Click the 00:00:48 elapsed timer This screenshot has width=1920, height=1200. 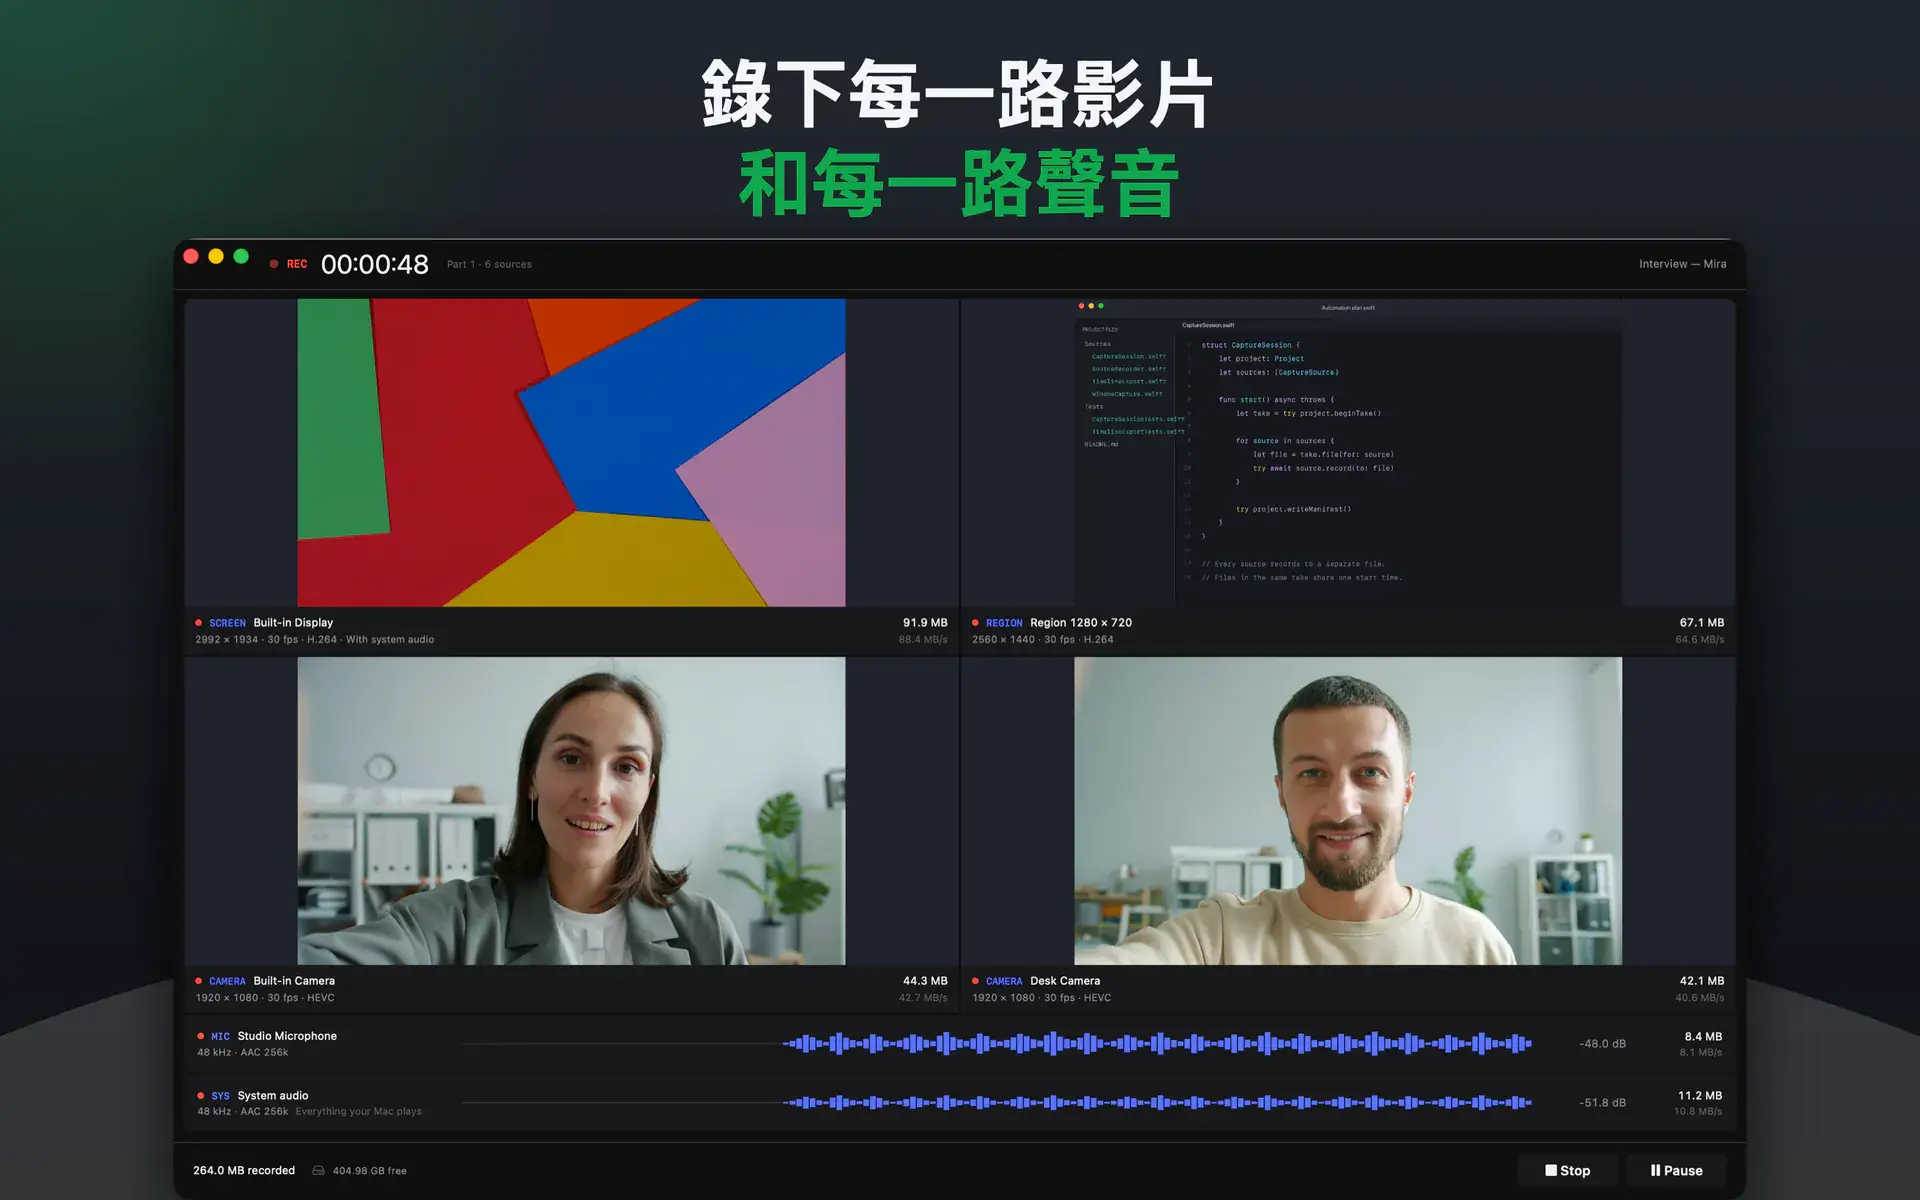[374, 264]
